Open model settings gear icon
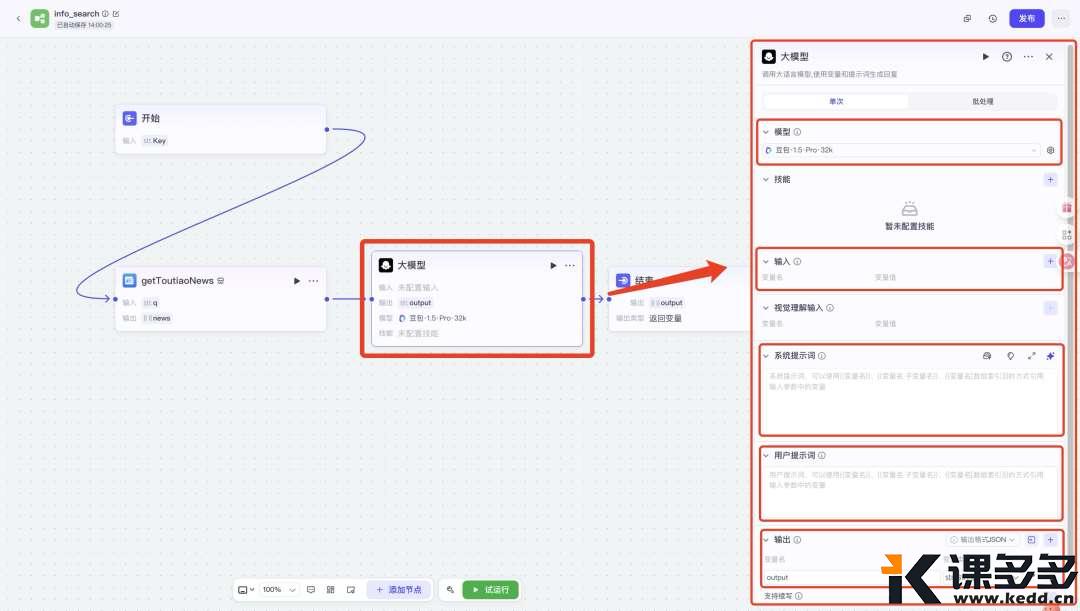1080x611 pixels. (1050, 150)
